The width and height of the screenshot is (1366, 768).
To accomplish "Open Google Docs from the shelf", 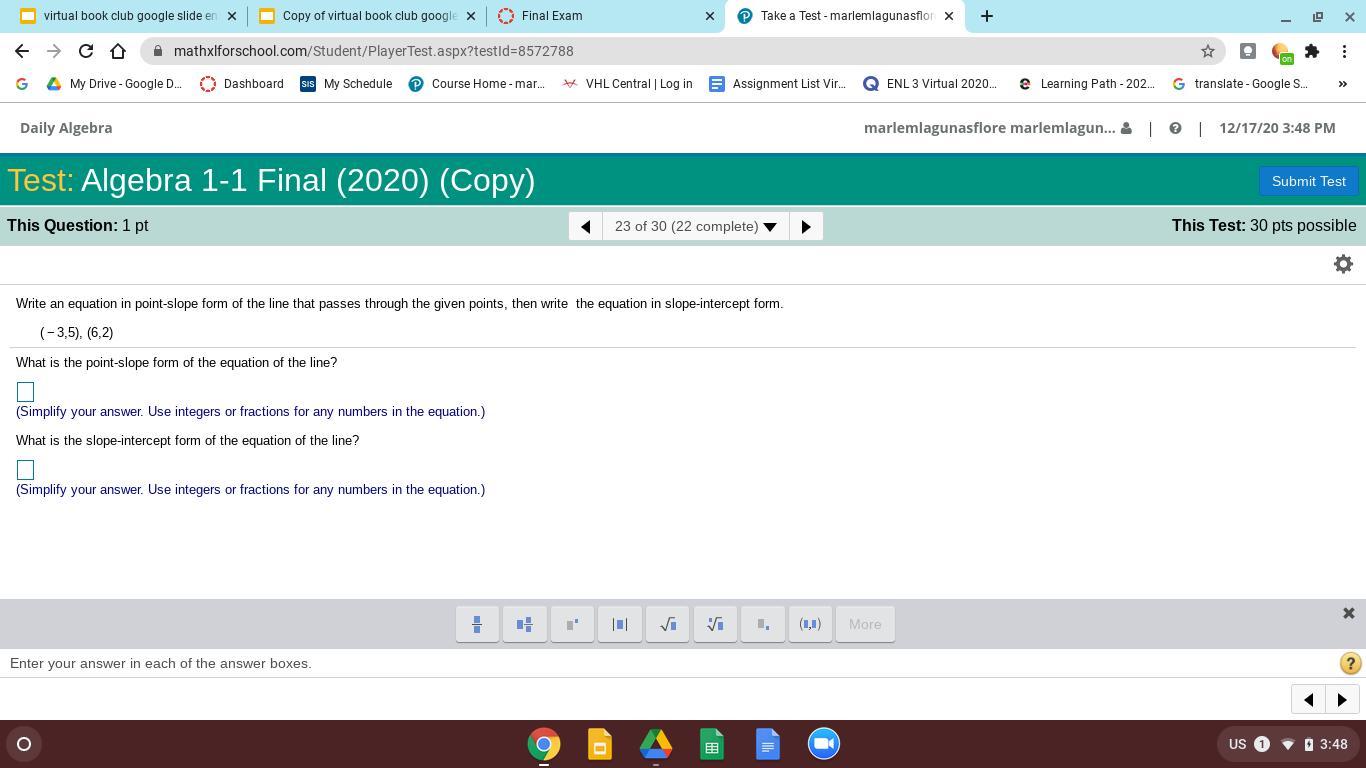I will pos(768,744).
